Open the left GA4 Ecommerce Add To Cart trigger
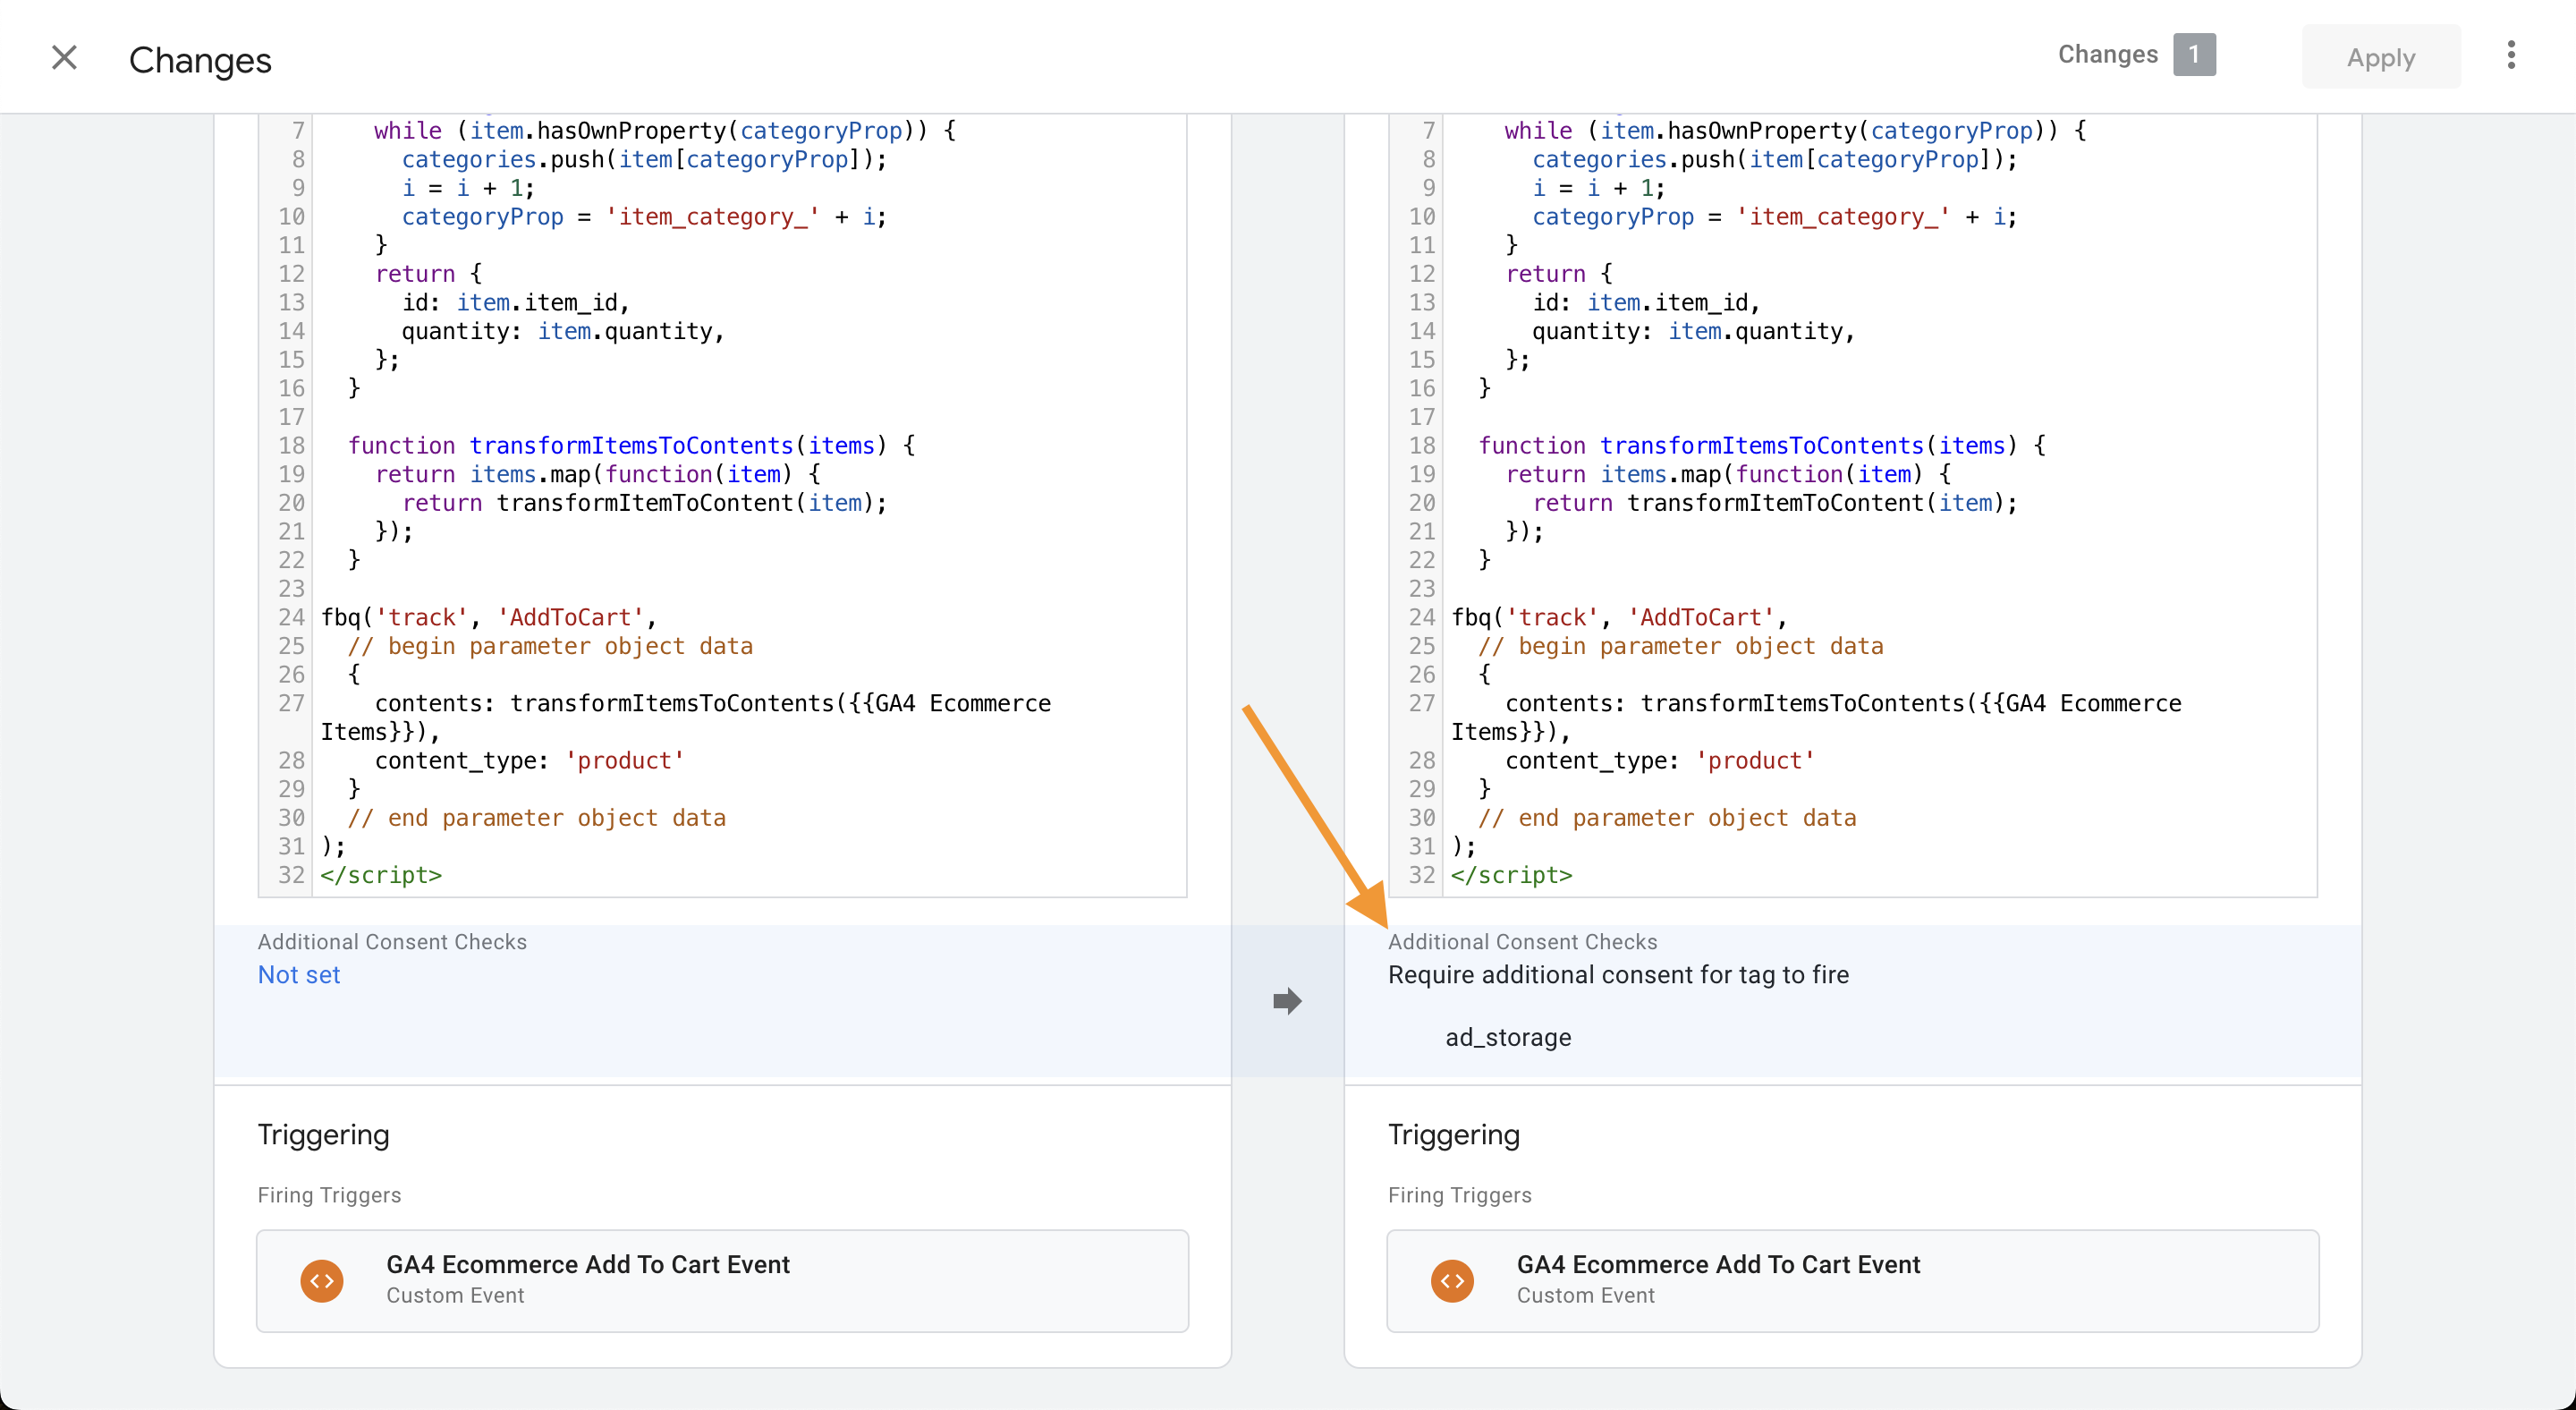Viewport: 2576px width, 1410px height. point(722,1280)
